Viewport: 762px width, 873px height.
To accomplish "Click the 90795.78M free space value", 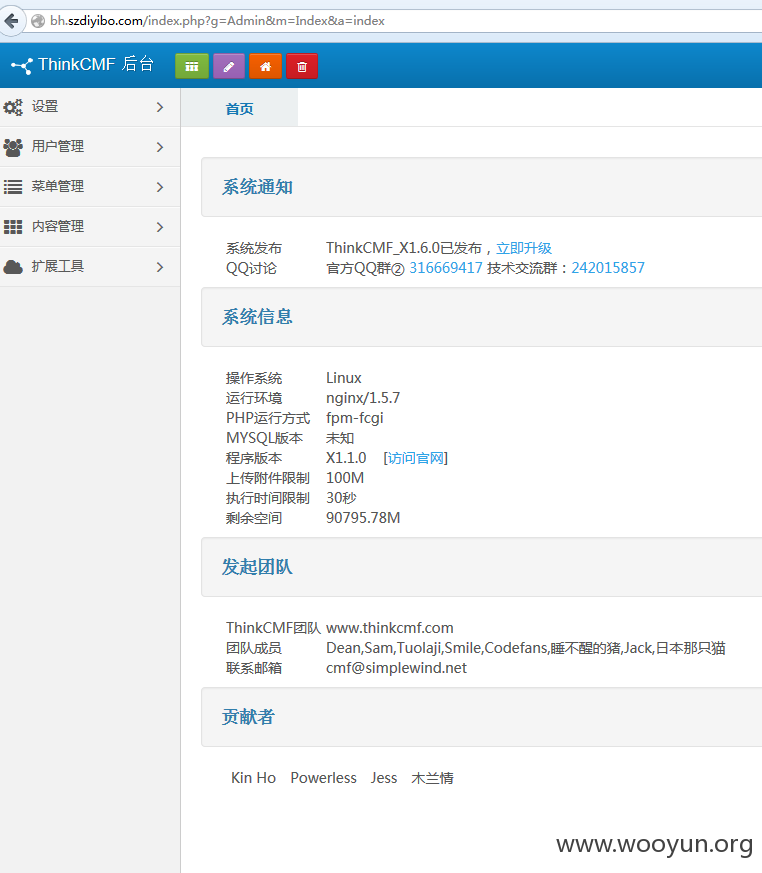I will point(363,518).
